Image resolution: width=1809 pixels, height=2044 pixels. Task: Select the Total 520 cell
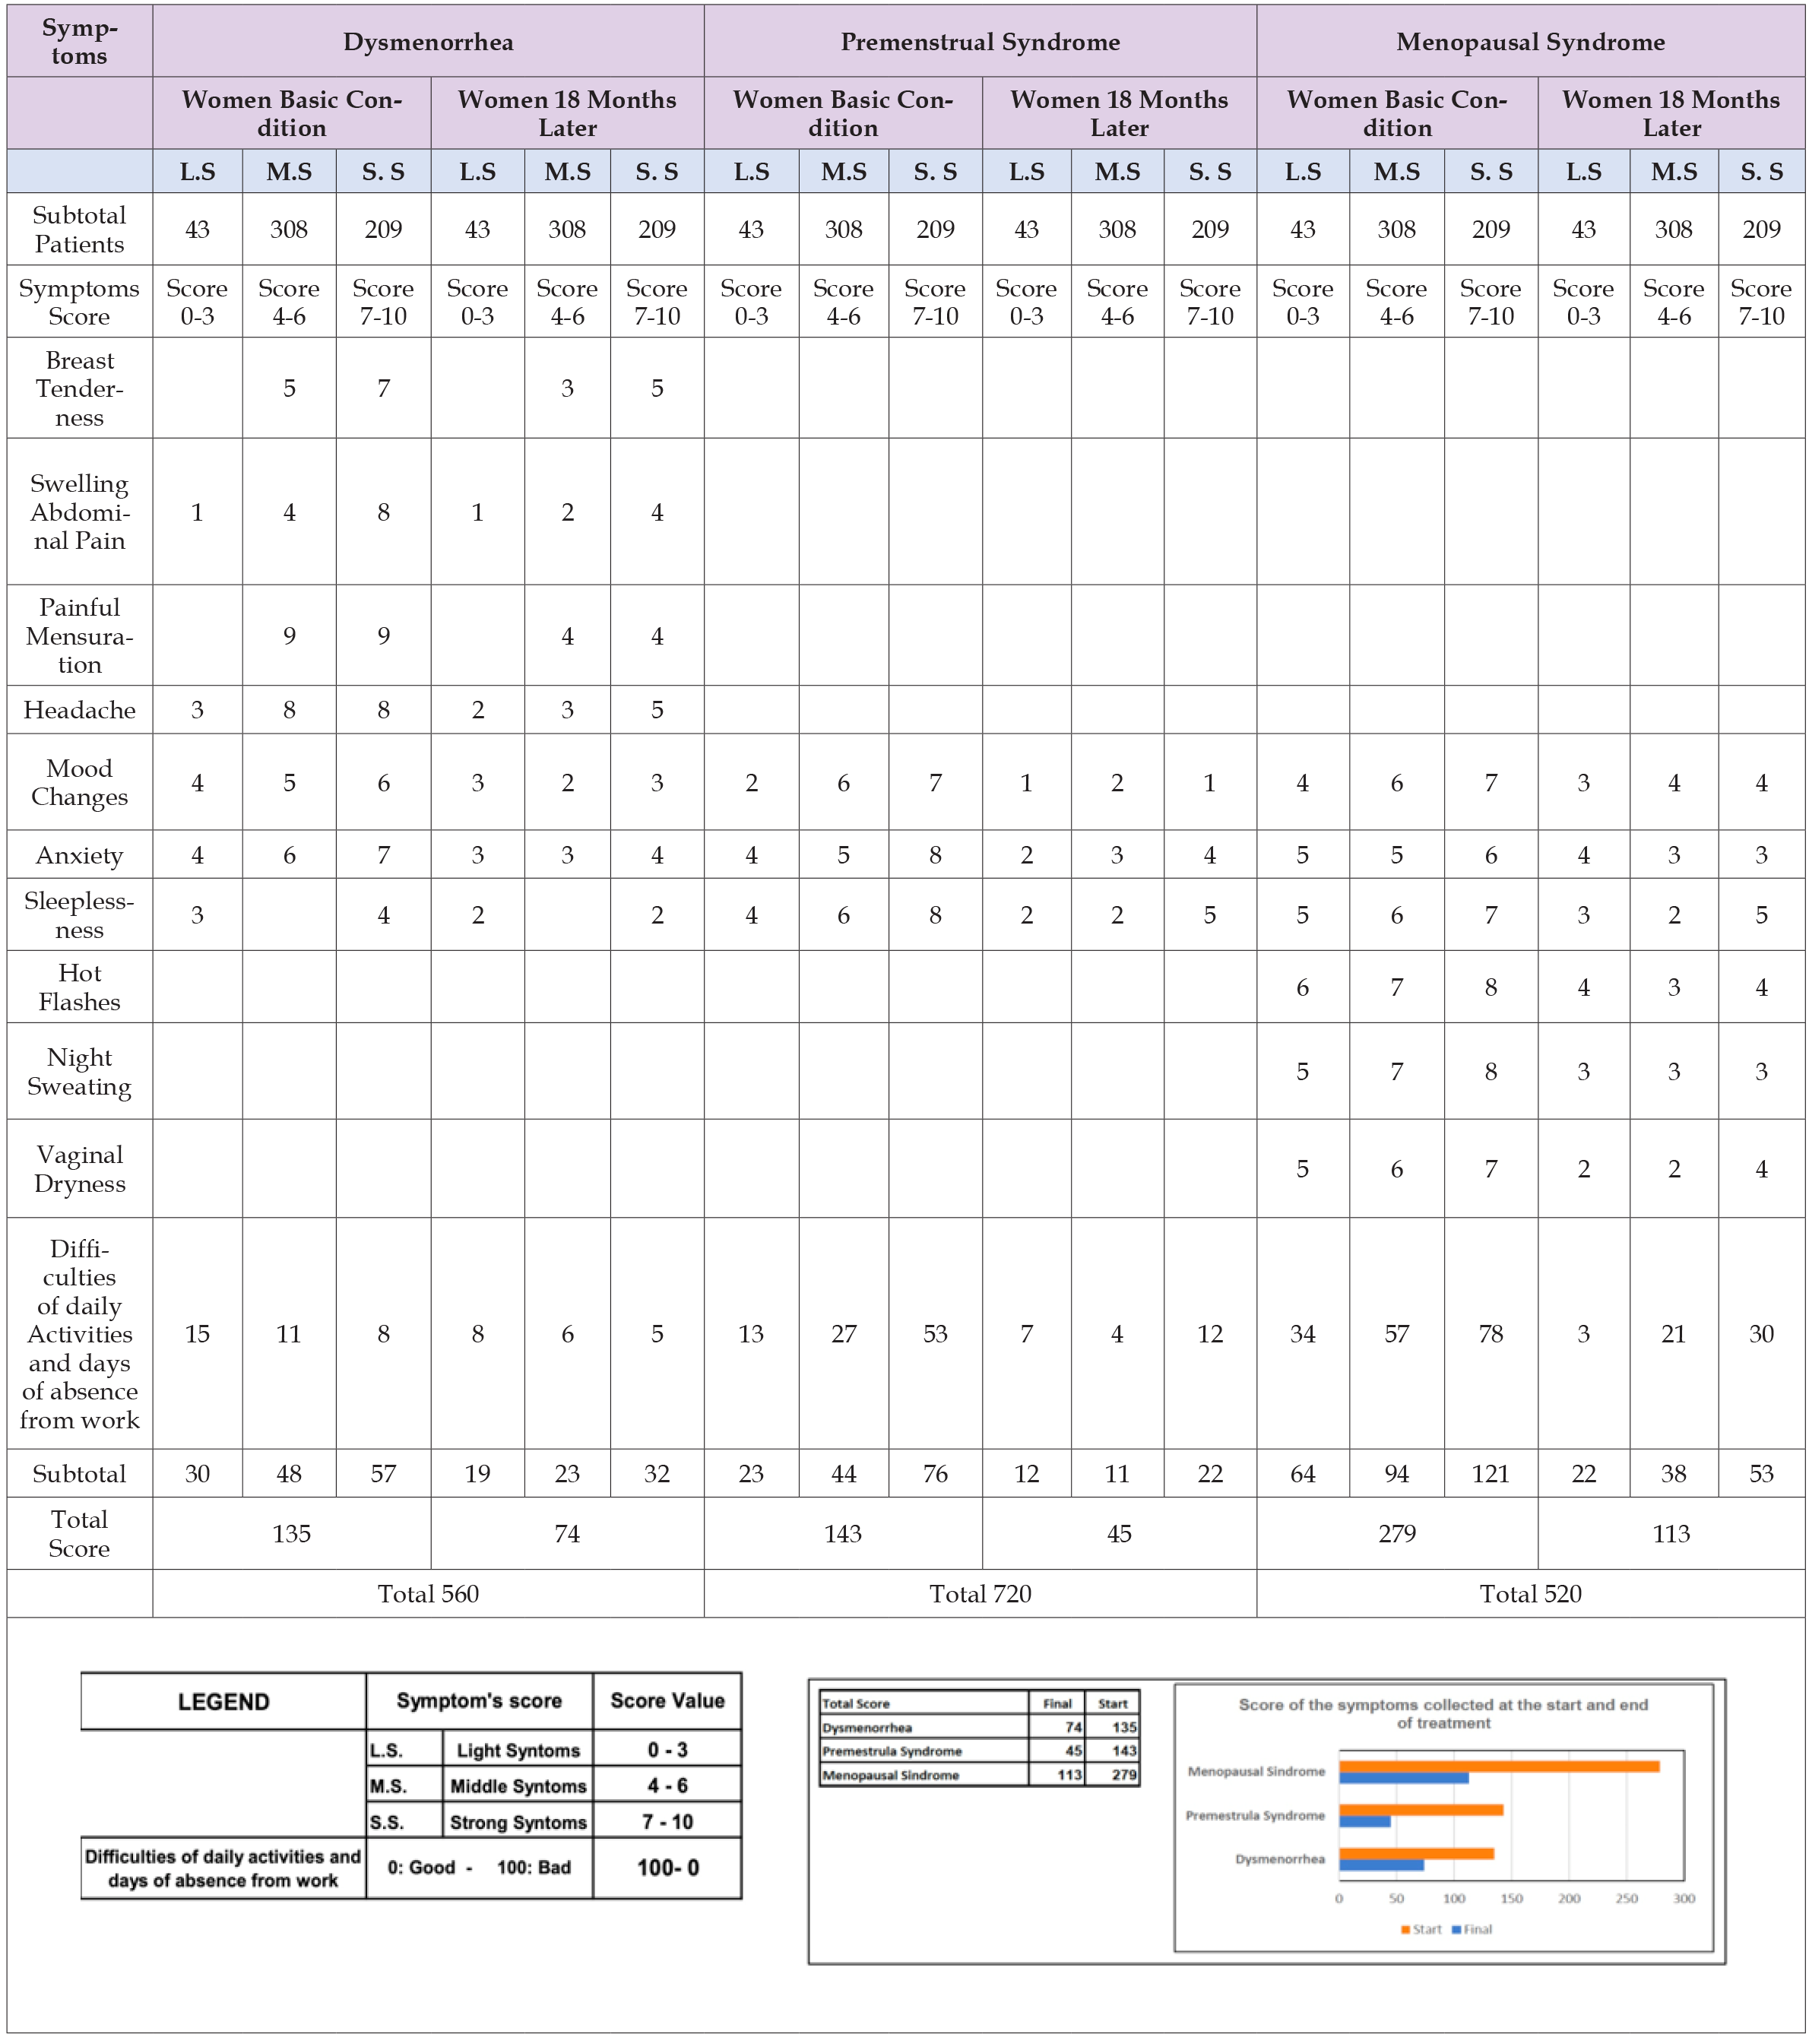tap(1529, 1593)
